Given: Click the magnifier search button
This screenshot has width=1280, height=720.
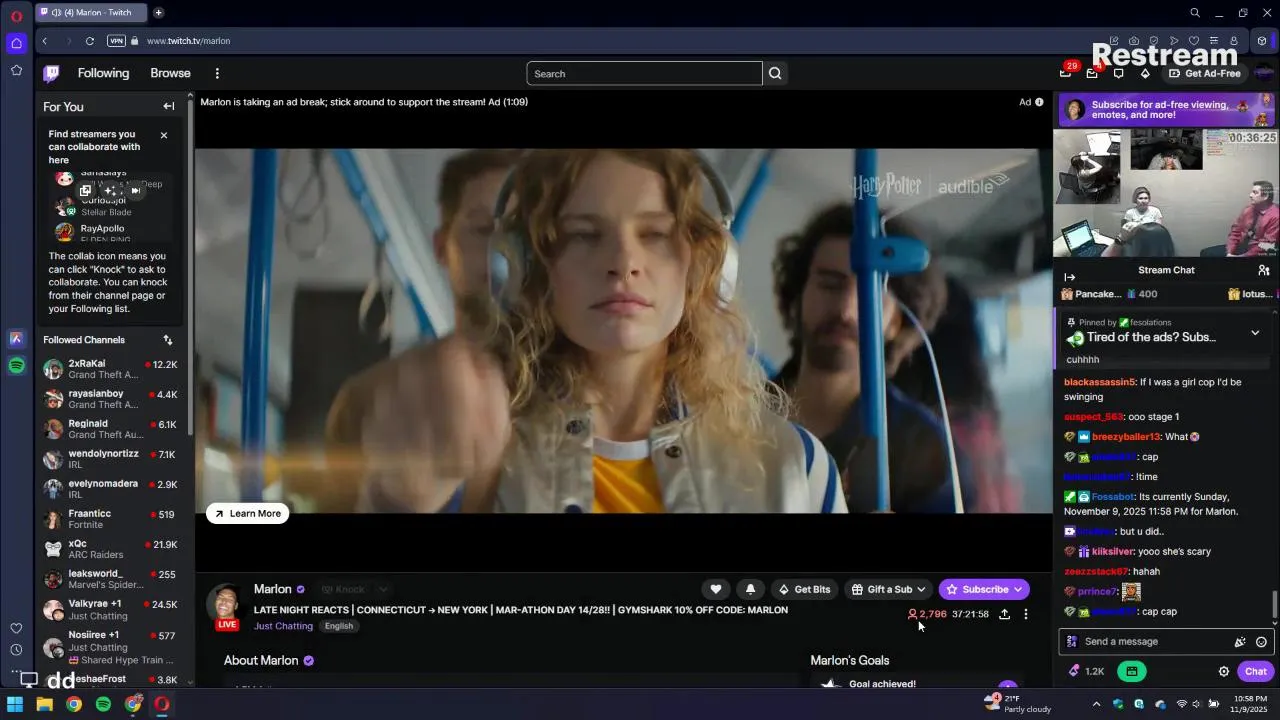Looking at the screenshot, I should 775,74.
